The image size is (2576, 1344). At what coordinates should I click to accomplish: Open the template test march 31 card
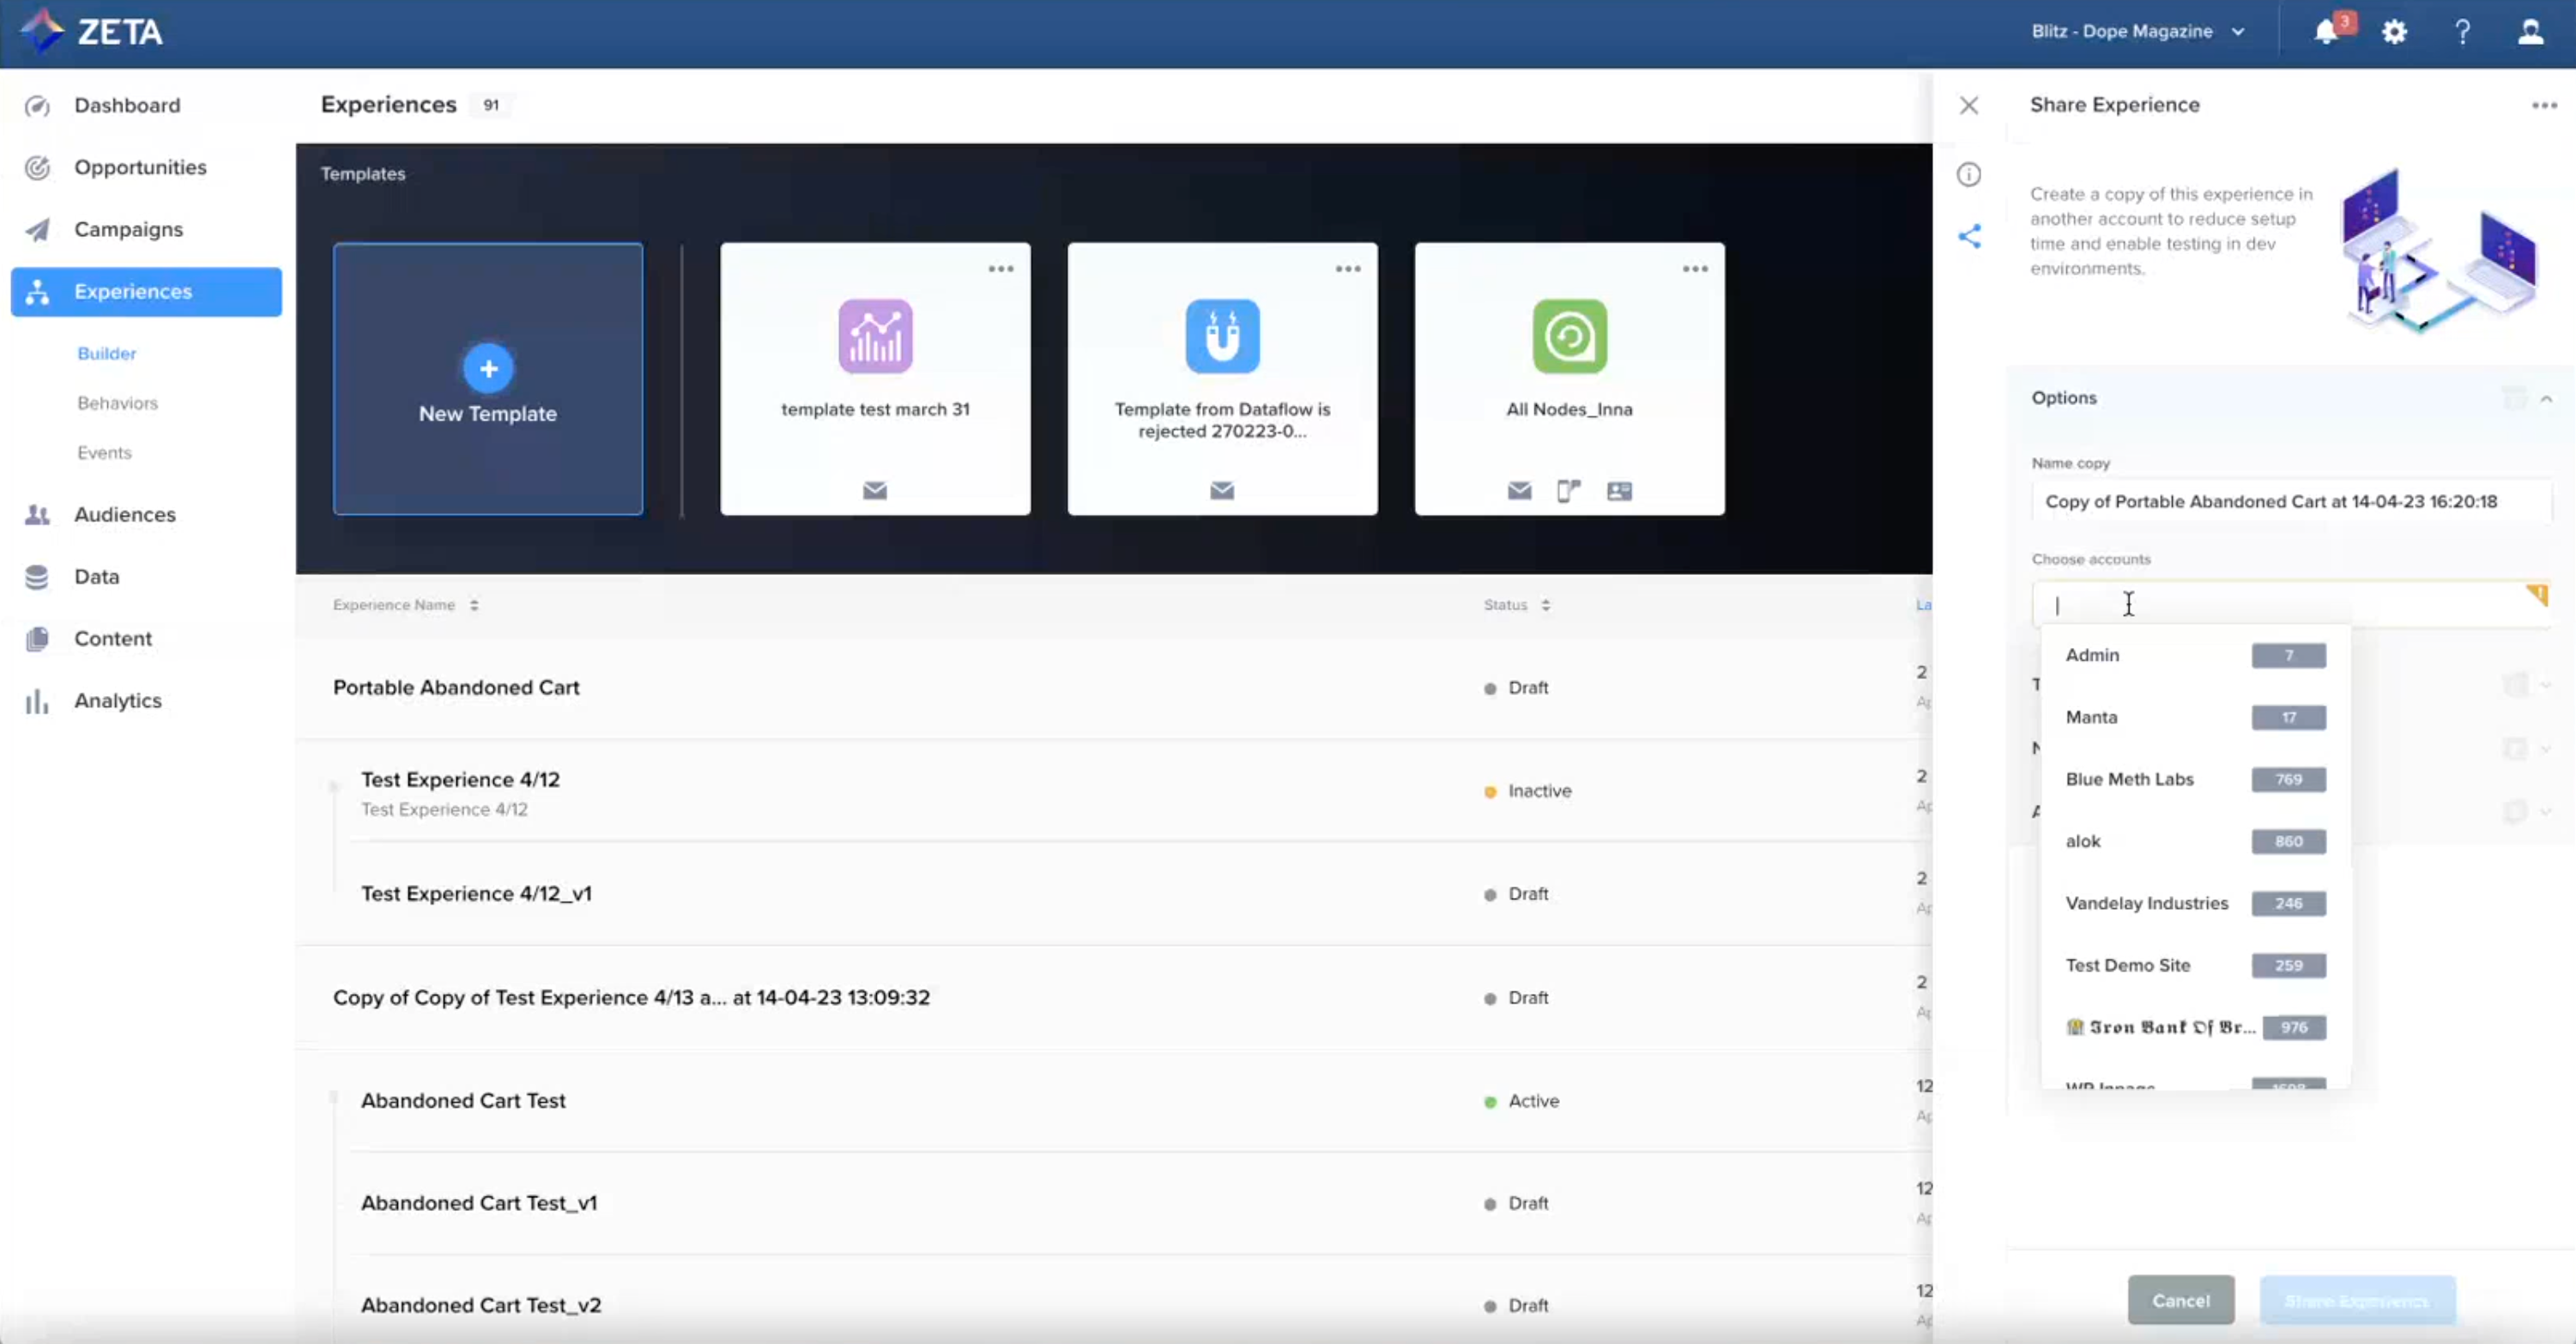(x=875, y=379)
